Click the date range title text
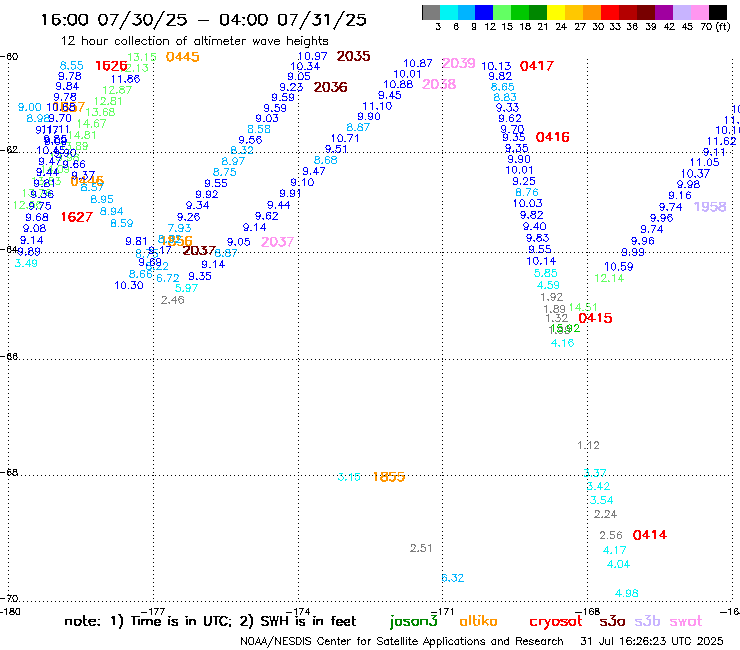Viewport: 740px width, 650px height. point(203,20)
